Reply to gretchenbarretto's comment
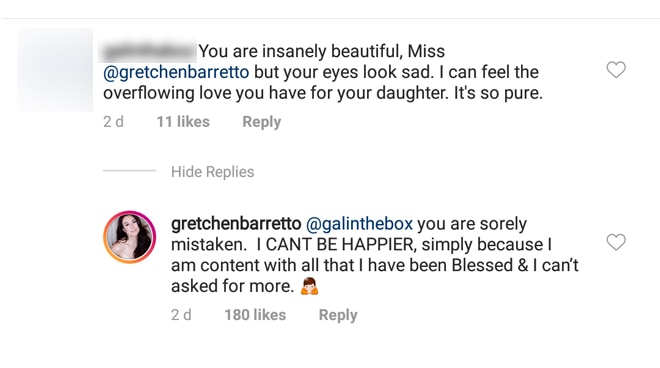The width and height of the screenshot is (660, 368). click(x=338, y=315)
